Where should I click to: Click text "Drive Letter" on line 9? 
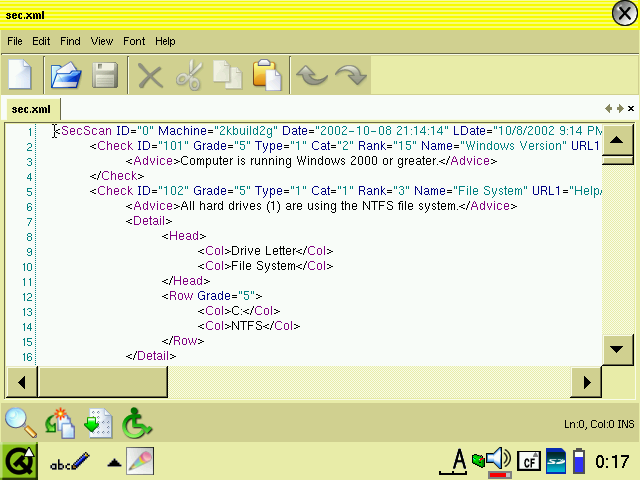tap(264, 251)
